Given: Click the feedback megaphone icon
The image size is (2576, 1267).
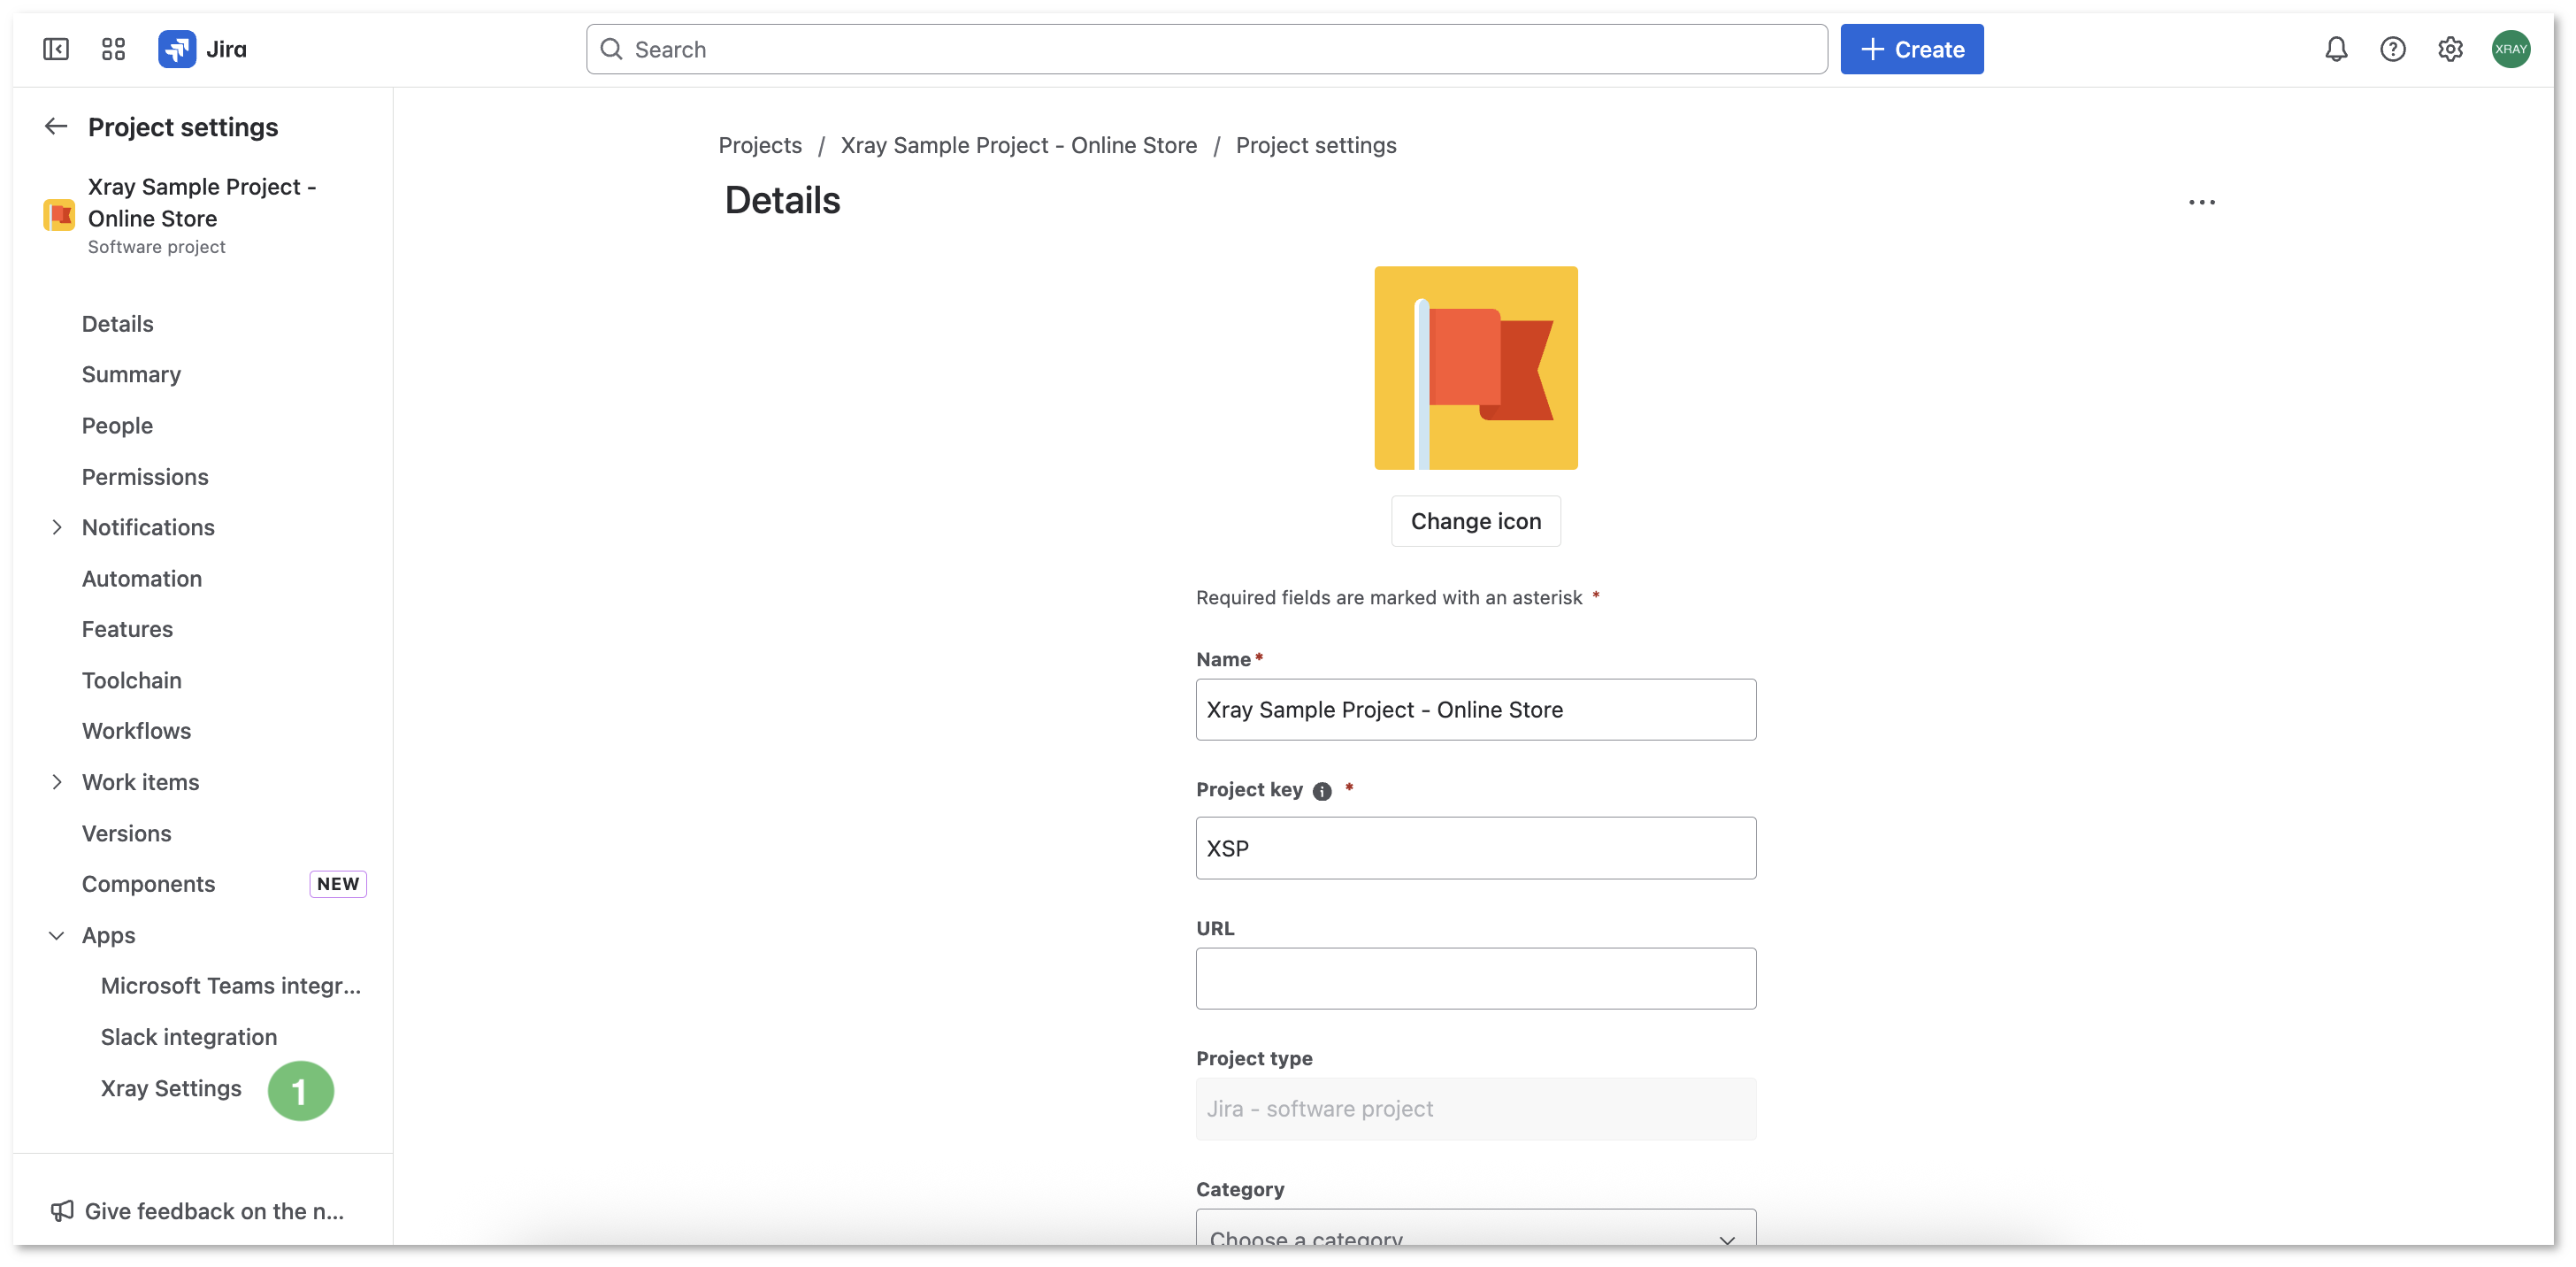Looking at the screenshot, I should coord(61,1211).
